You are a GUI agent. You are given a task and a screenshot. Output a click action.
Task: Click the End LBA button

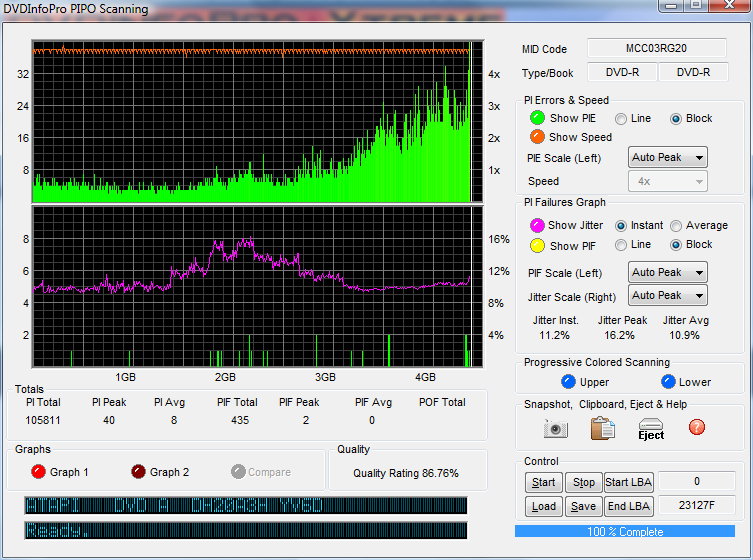tap(629, 506)
